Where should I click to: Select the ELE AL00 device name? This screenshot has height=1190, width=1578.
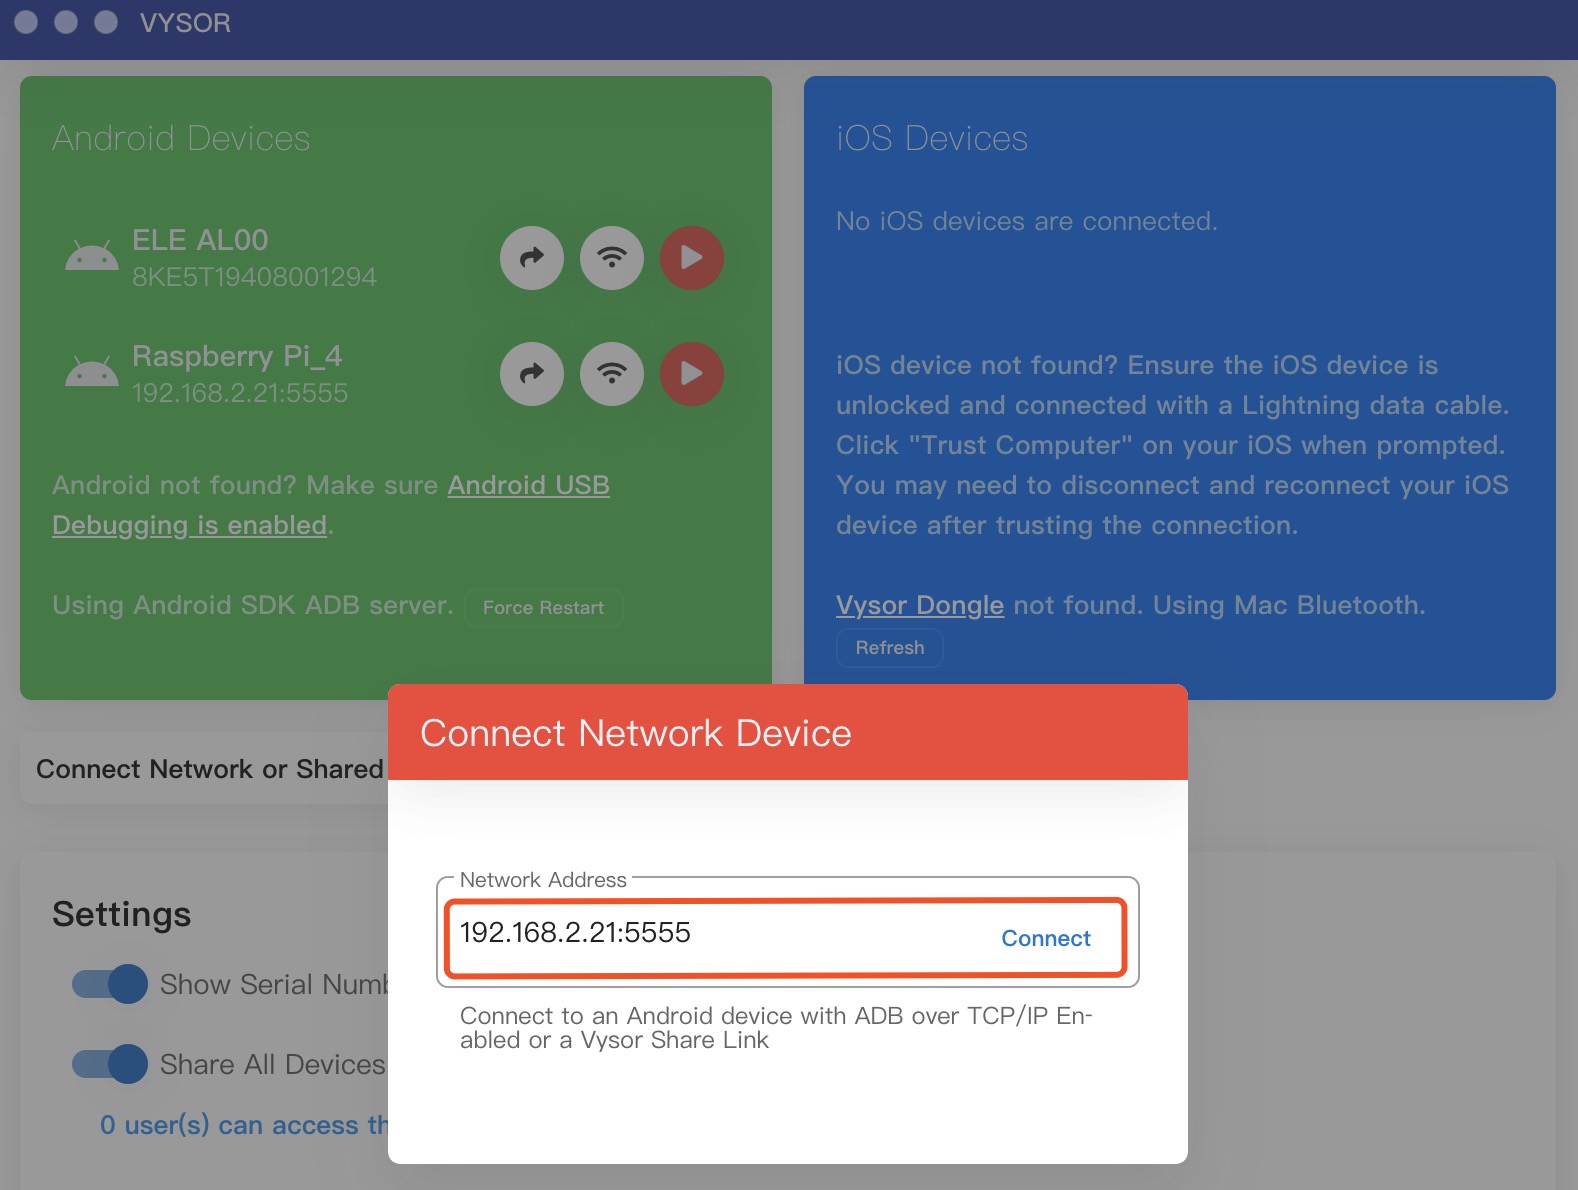200,240
